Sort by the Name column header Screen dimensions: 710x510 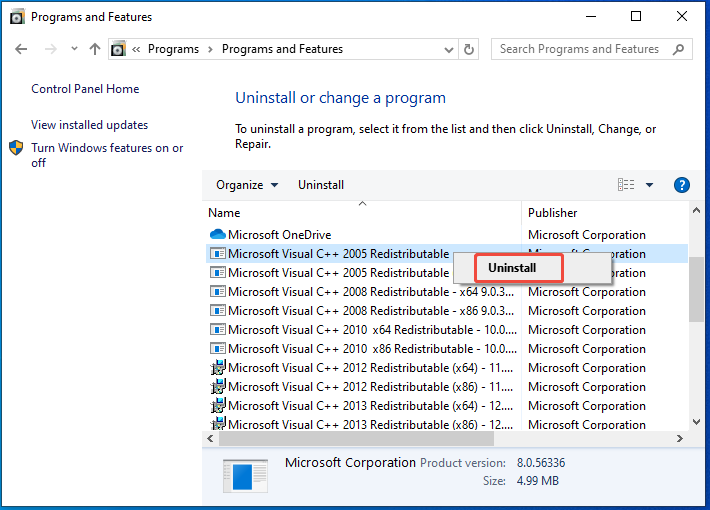point(362,213)
